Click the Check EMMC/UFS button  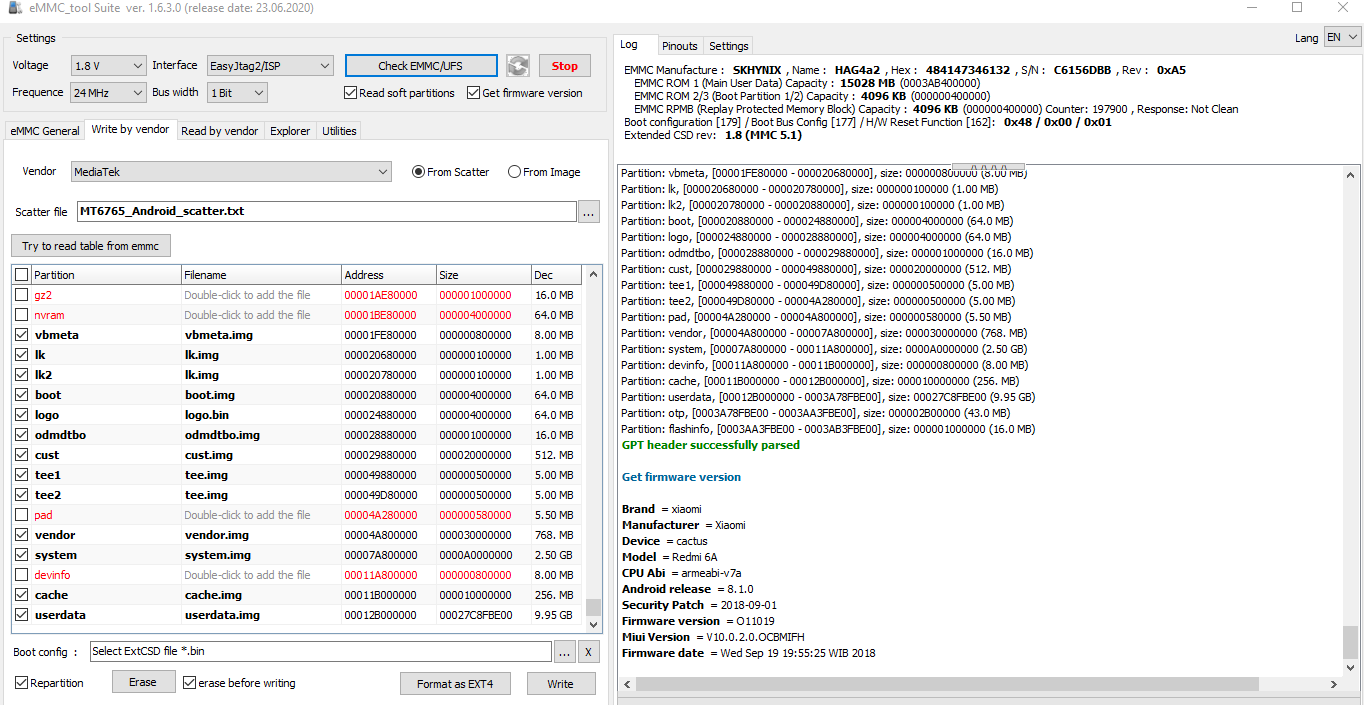click(x=421, y=66)
